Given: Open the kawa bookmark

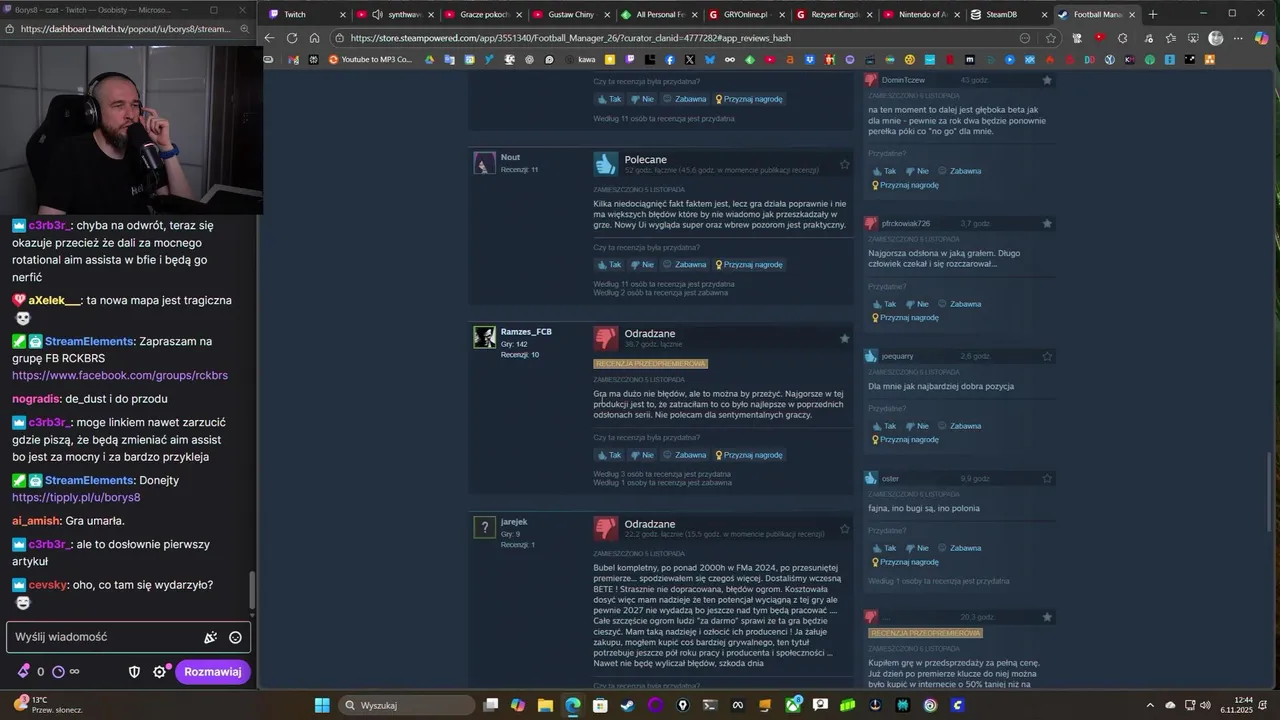Looking at the screenshot, I should click(x=580, y=60).
